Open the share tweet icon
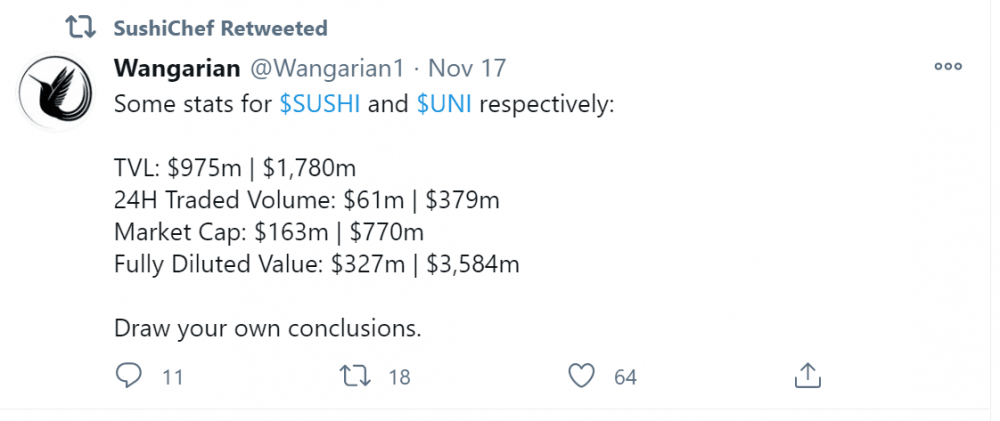This screenshot has height=421, width=1000. (x=807, y=376)
